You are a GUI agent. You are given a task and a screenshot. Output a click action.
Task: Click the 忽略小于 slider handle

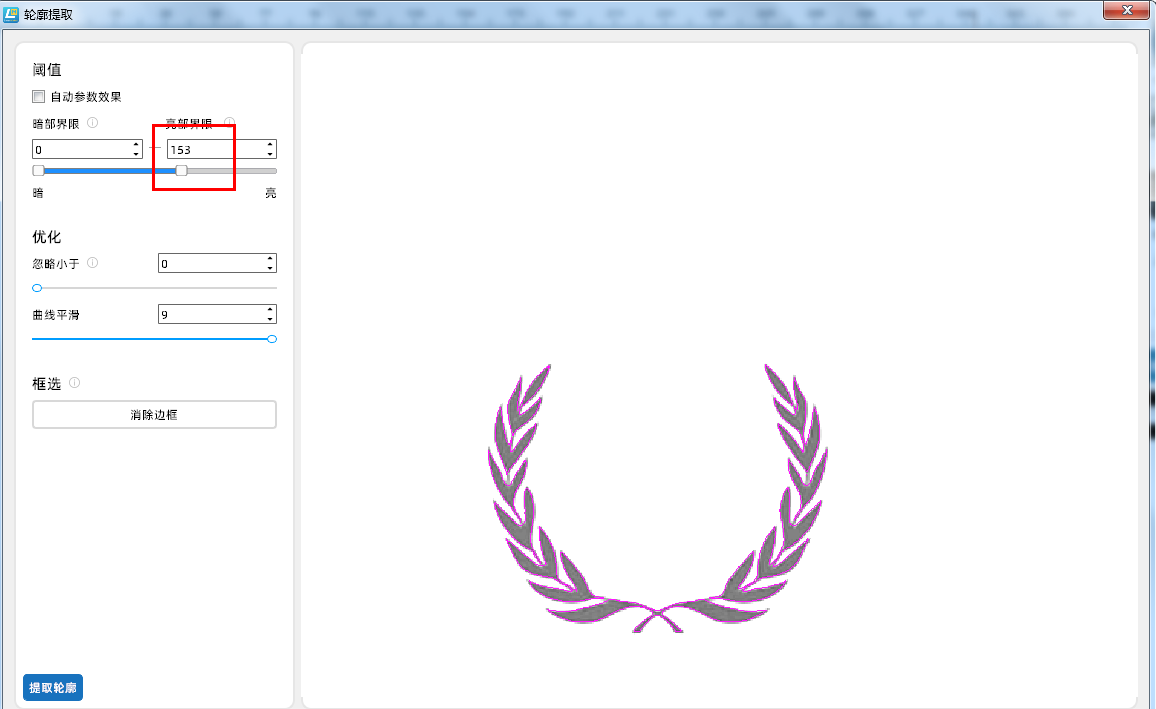pos(37,288)
